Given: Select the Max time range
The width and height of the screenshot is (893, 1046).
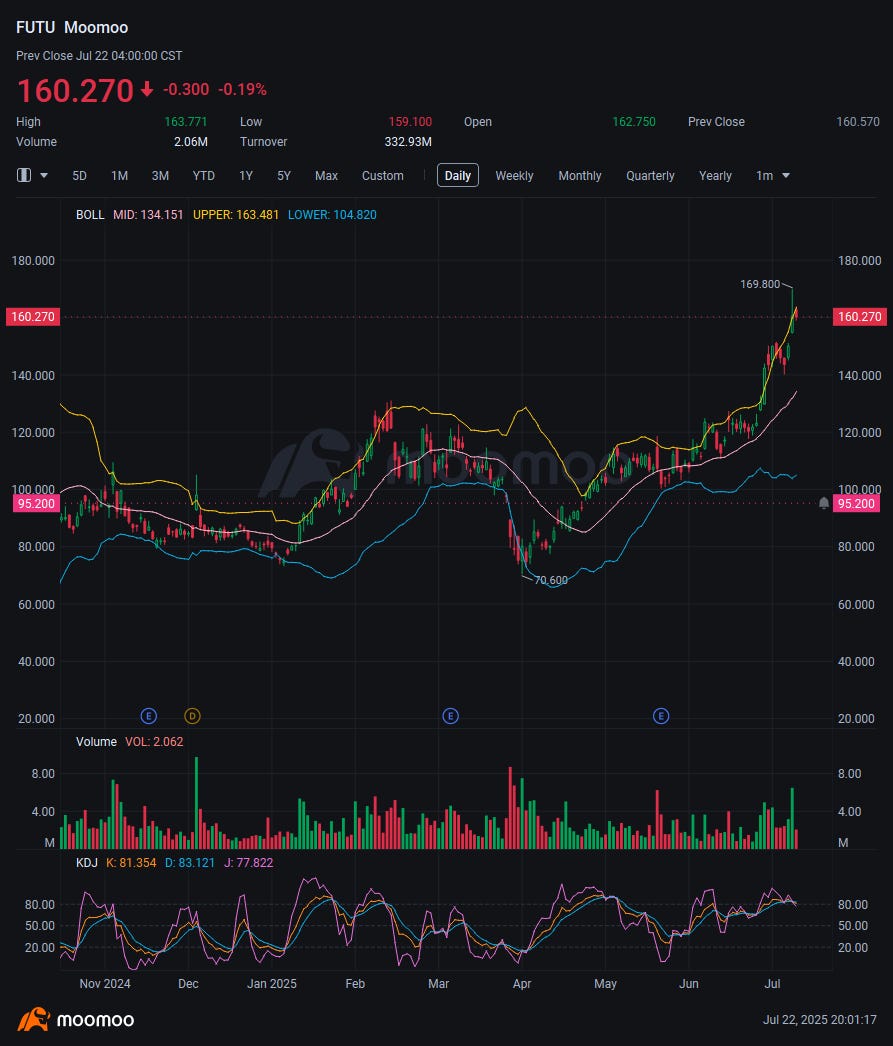Looking at the screenshot, I should (326, 175).
